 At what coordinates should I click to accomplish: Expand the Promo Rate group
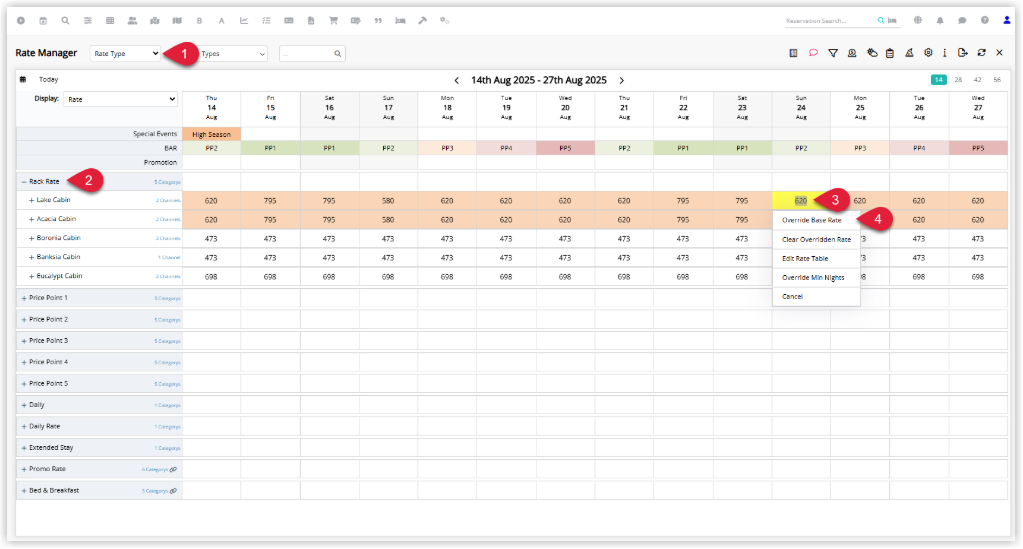tap(24, 469)
